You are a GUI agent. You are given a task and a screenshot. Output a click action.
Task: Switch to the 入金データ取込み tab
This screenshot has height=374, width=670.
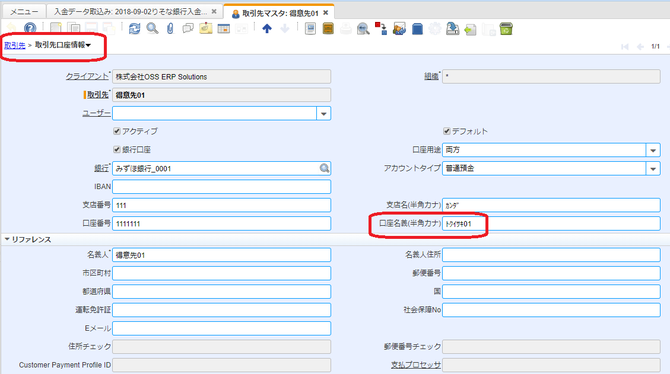[130, 12]
